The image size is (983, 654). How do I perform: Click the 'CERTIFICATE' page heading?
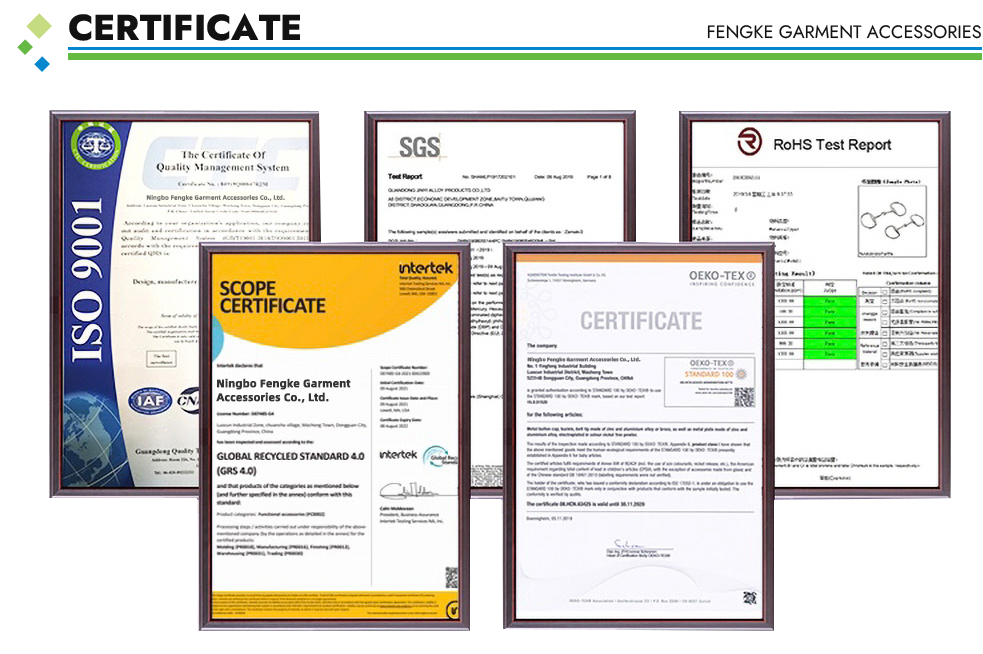(184, 28)
